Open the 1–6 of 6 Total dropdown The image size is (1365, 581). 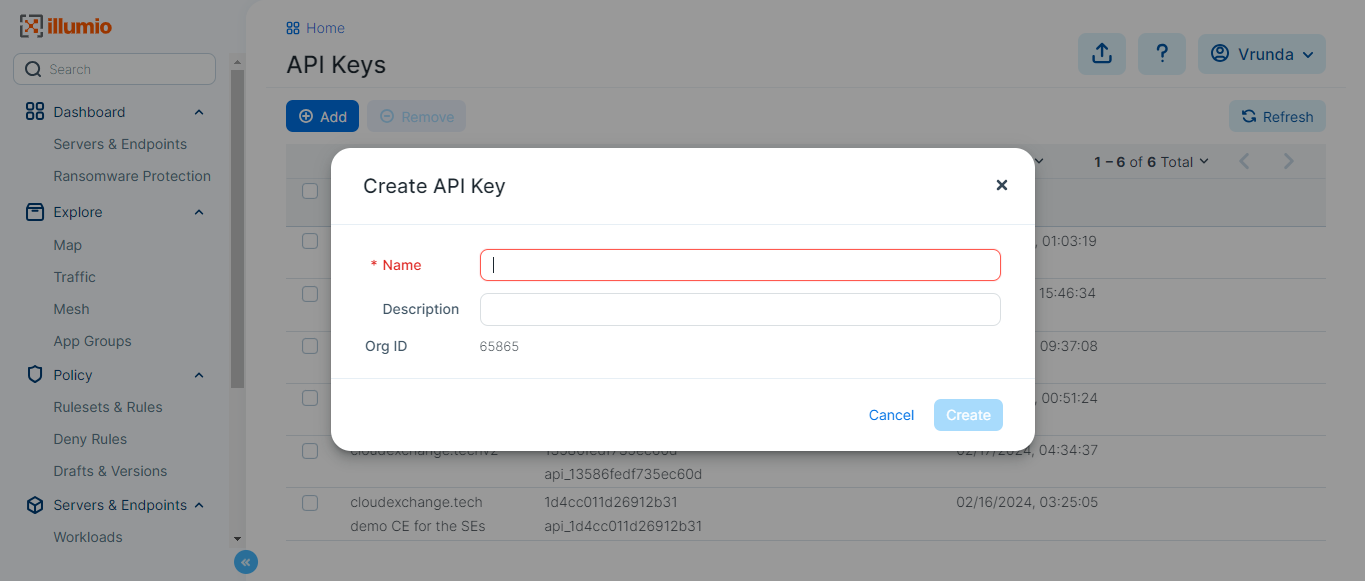point(1151,161)
